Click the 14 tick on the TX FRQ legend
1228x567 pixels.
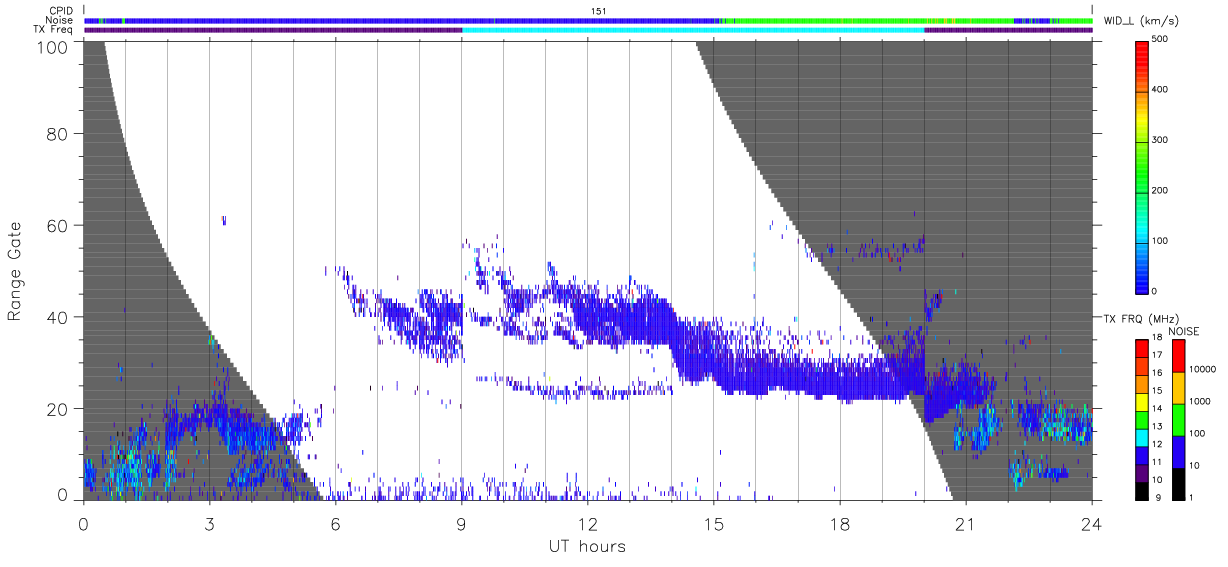tap(1157, 408)
